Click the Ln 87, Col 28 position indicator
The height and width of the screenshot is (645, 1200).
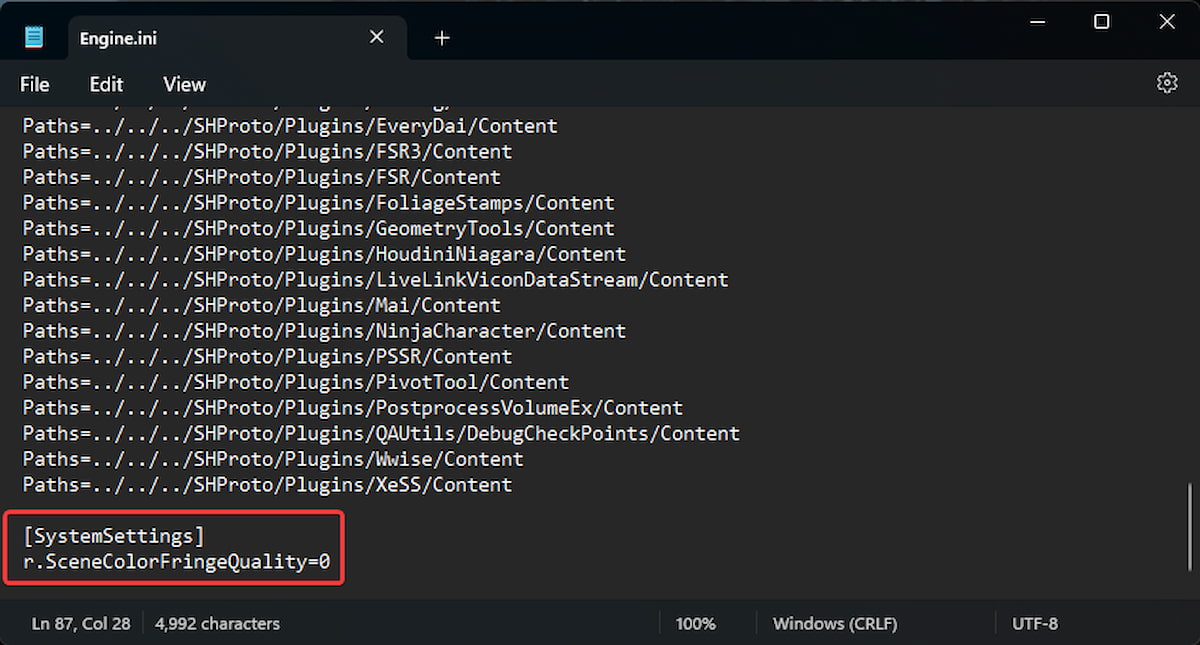click(81, 623)
